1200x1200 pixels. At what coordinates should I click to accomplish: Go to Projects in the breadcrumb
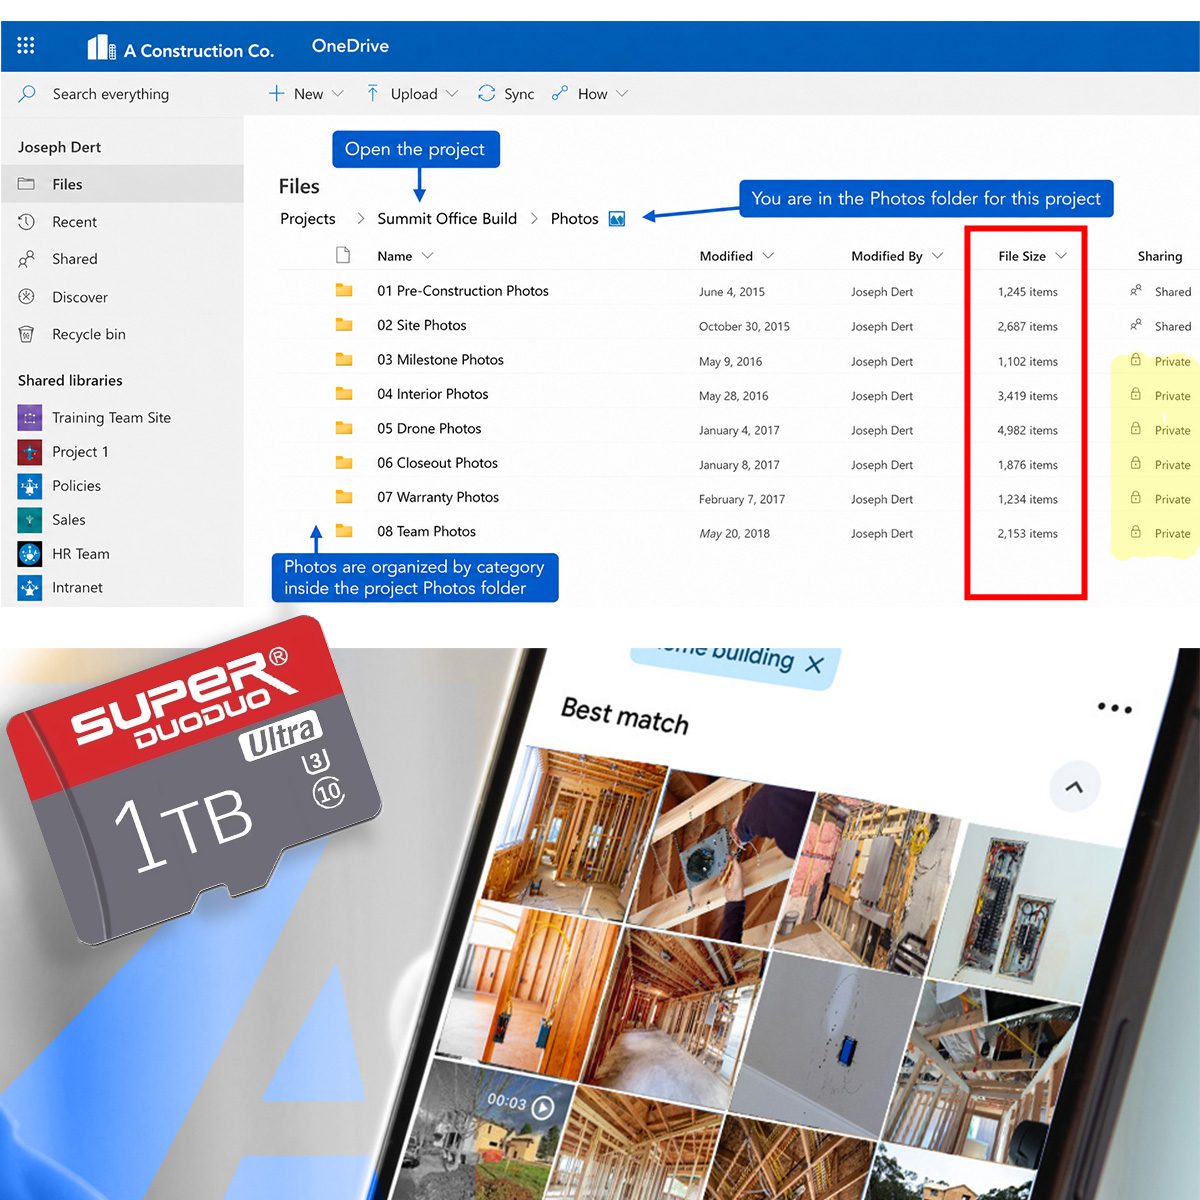308,219
